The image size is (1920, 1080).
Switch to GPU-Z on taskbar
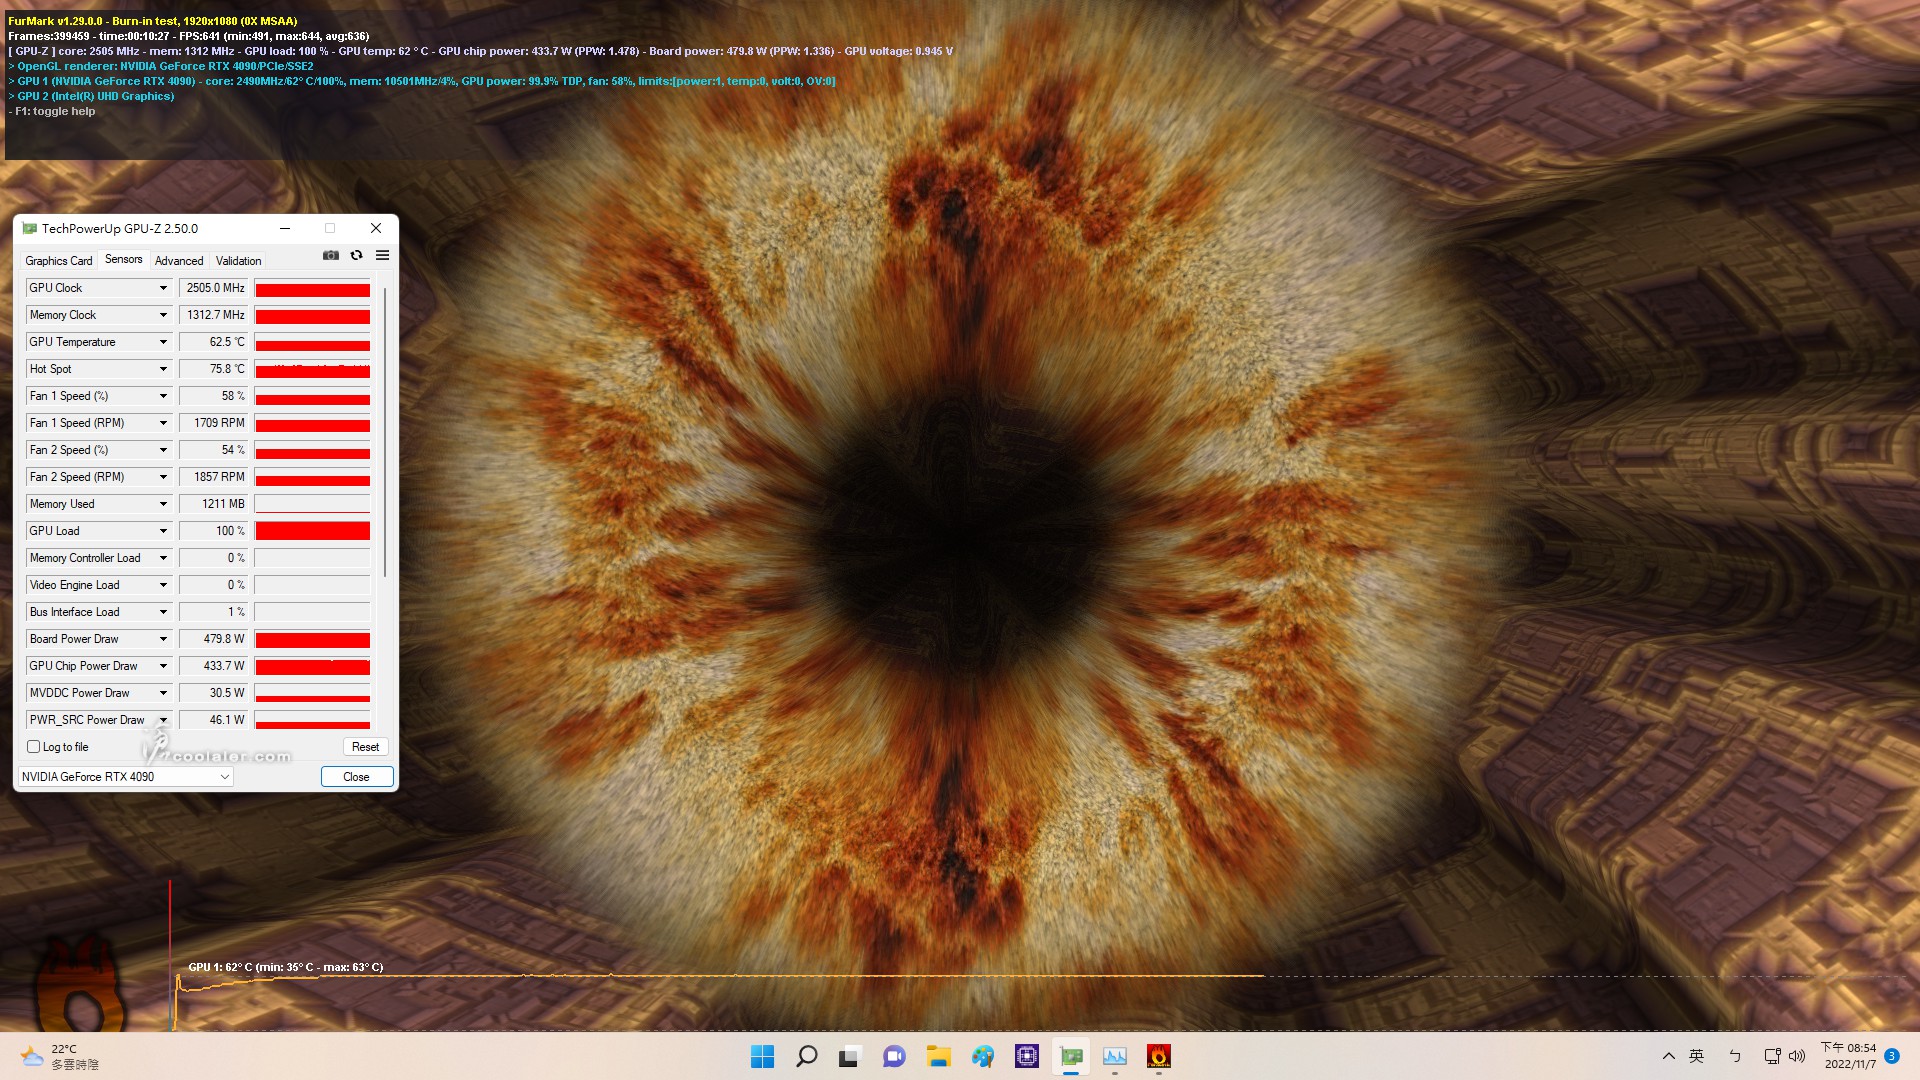pos(1071,1056)
